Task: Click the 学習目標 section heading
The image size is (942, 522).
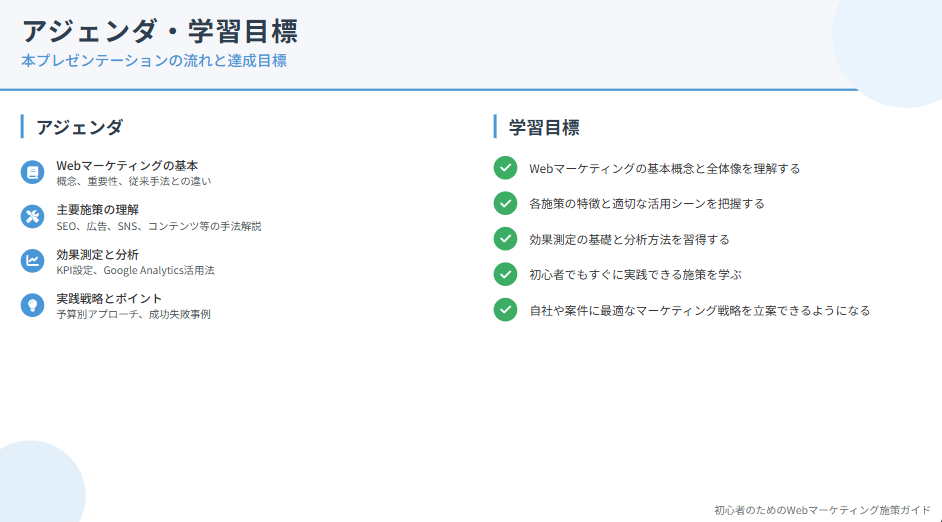Action: click(x=544, y=127)
